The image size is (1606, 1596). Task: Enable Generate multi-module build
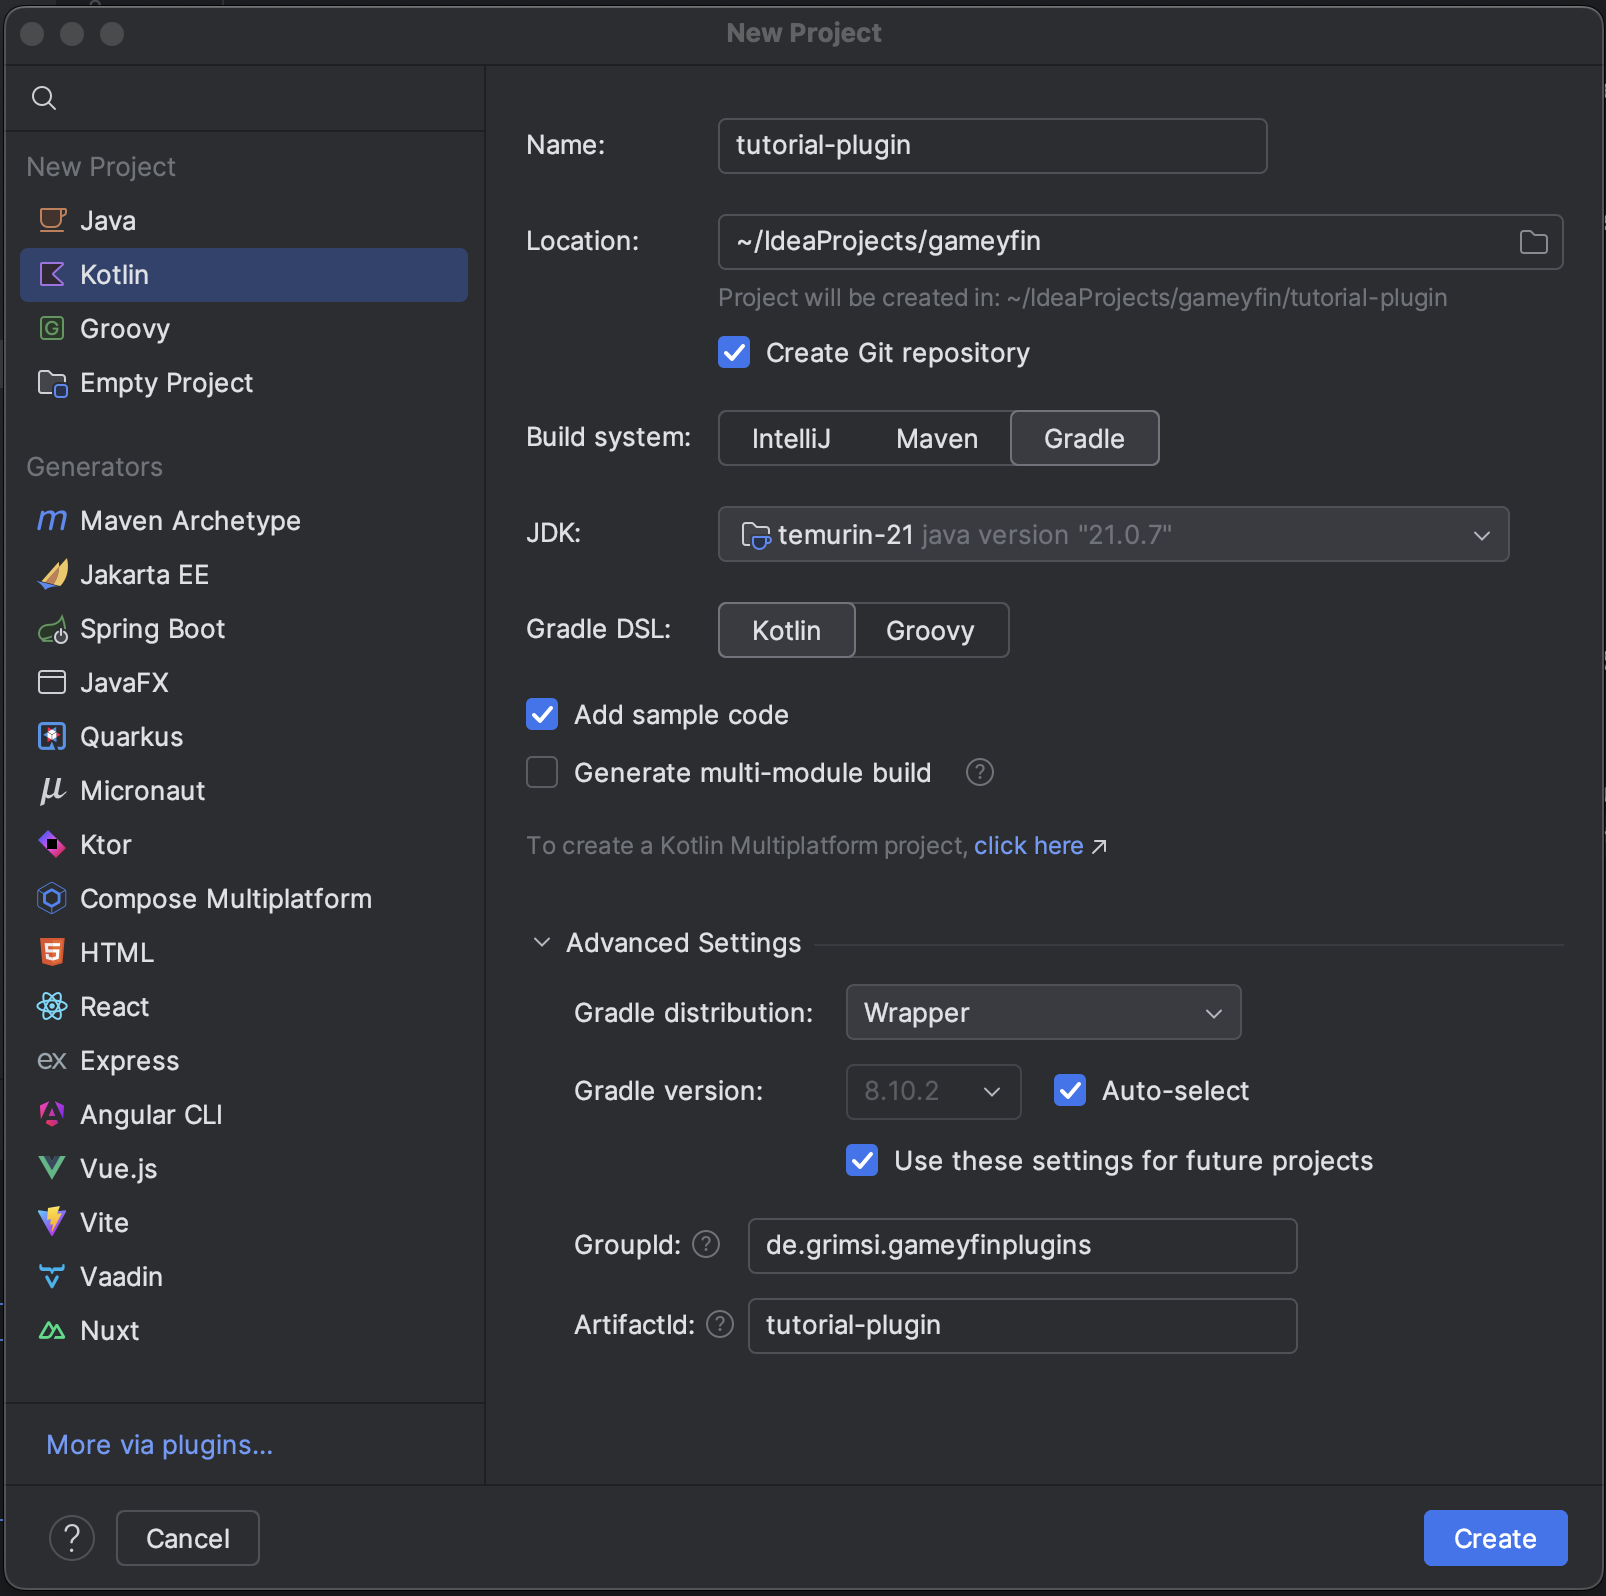pos(542,772)
